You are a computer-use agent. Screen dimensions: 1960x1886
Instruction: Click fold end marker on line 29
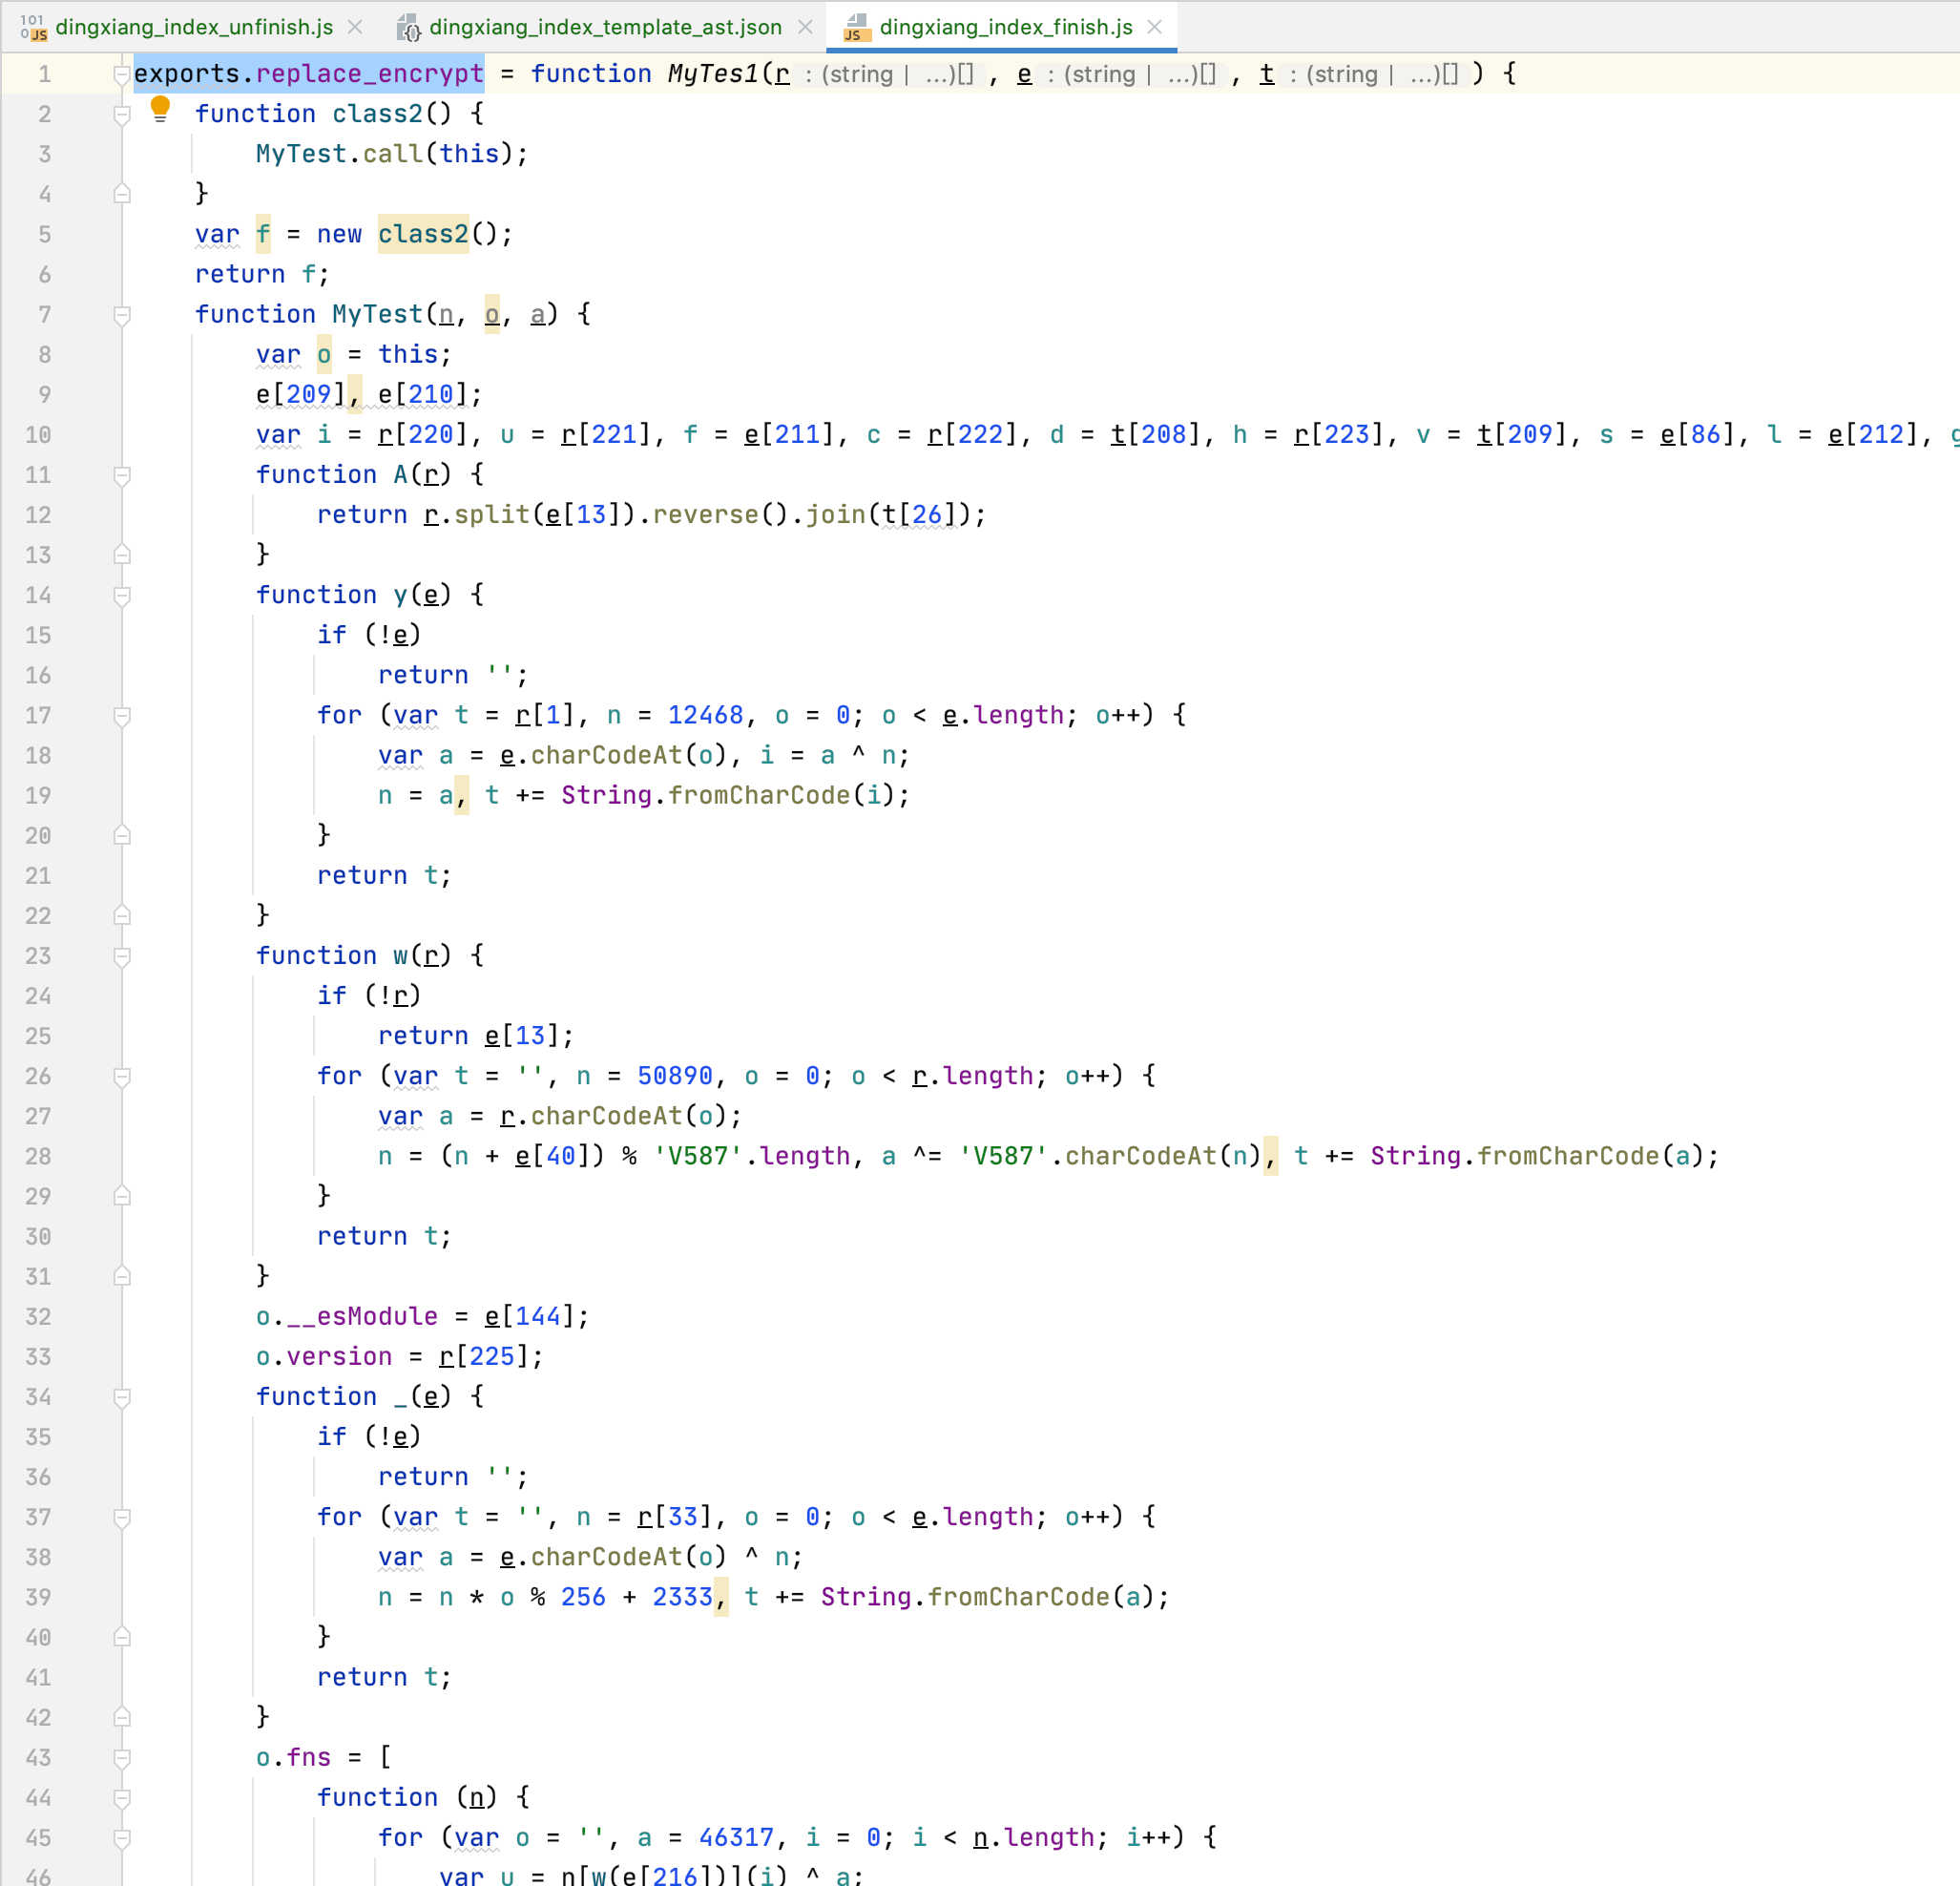[122, 1196]
